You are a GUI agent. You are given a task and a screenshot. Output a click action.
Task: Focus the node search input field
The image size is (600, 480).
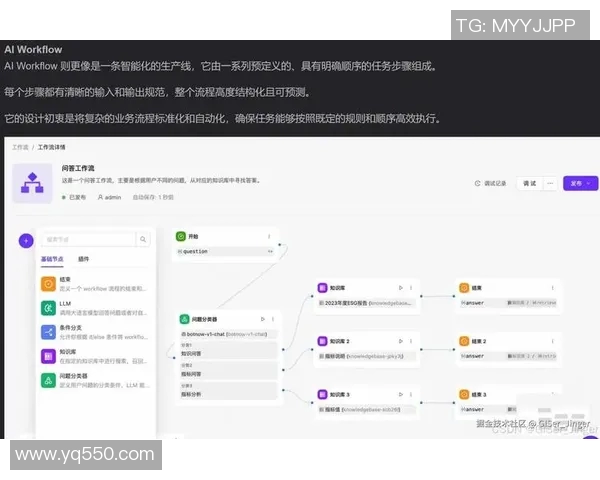click(x=89, y=239)
